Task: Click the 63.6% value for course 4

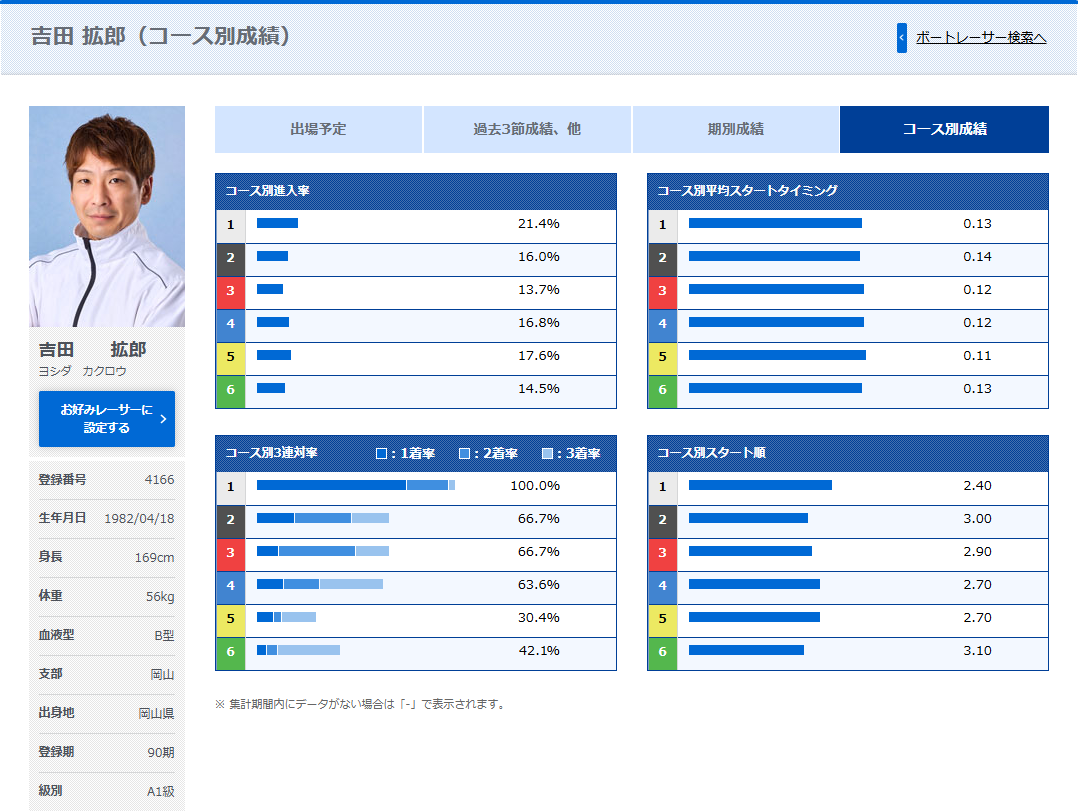Action: click(538, 585)
